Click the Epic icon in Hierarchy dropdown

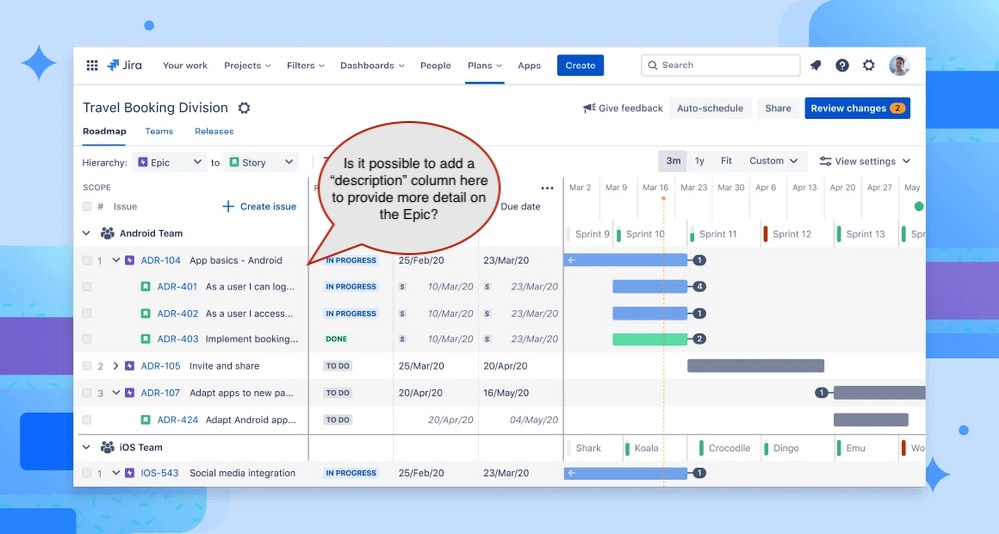click(143, 162)
